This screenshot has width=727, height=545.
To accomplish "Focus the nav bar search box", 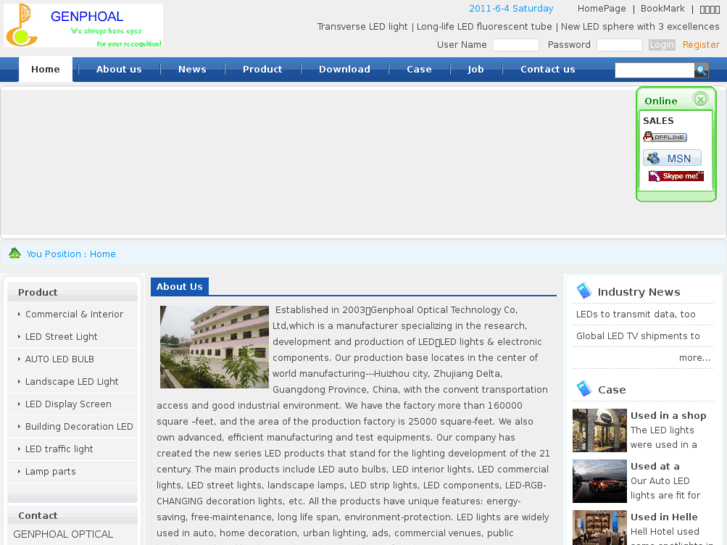I will tap(654, 70).
